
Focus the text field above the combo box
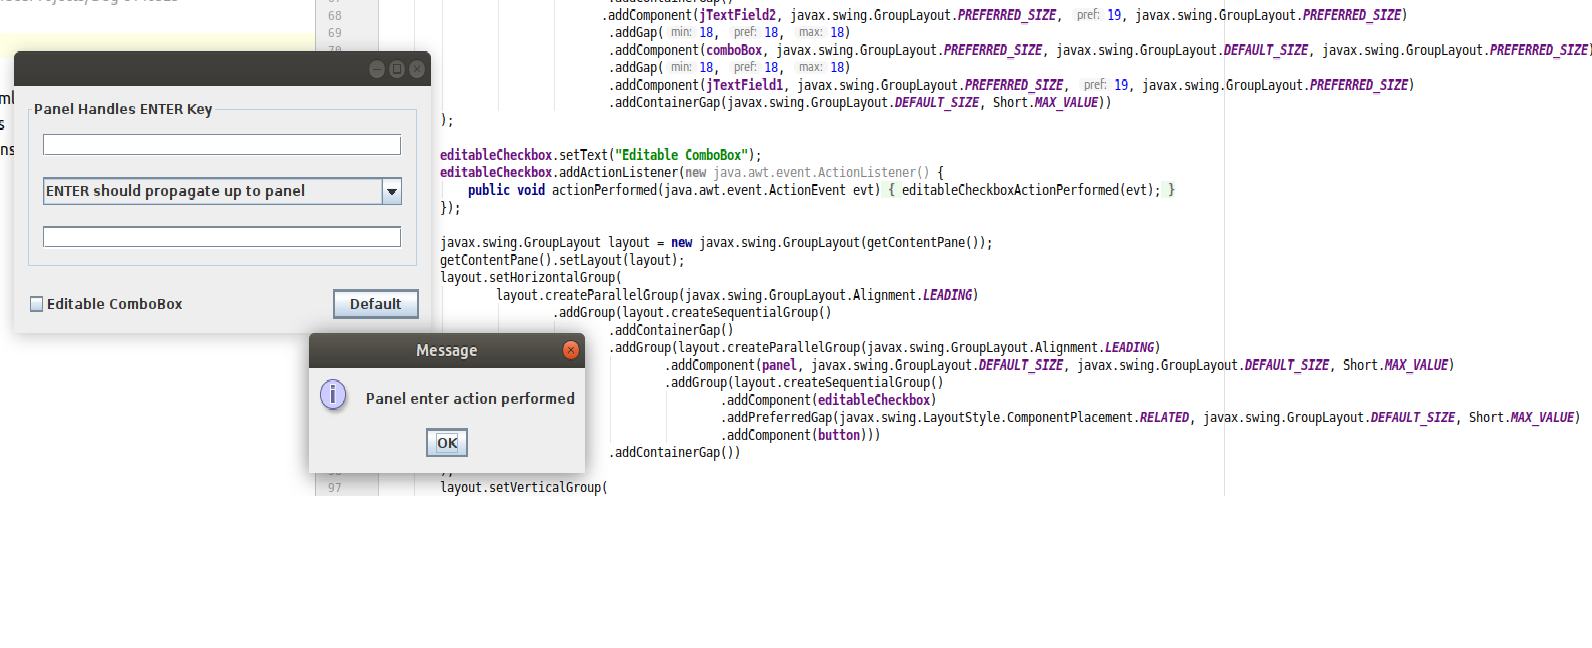pos(221,145)
